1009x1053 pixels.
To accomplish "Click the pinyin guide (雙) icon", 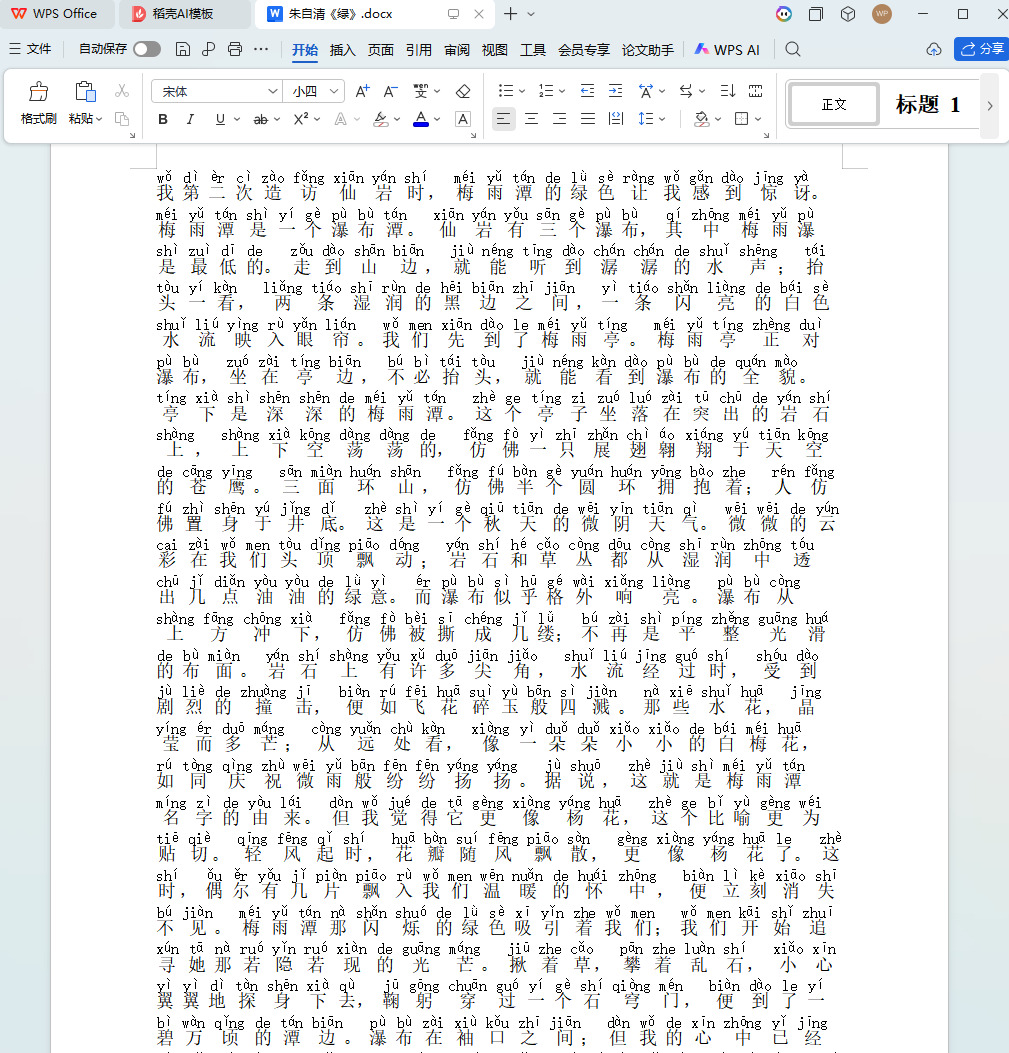I will click(421, 91).
